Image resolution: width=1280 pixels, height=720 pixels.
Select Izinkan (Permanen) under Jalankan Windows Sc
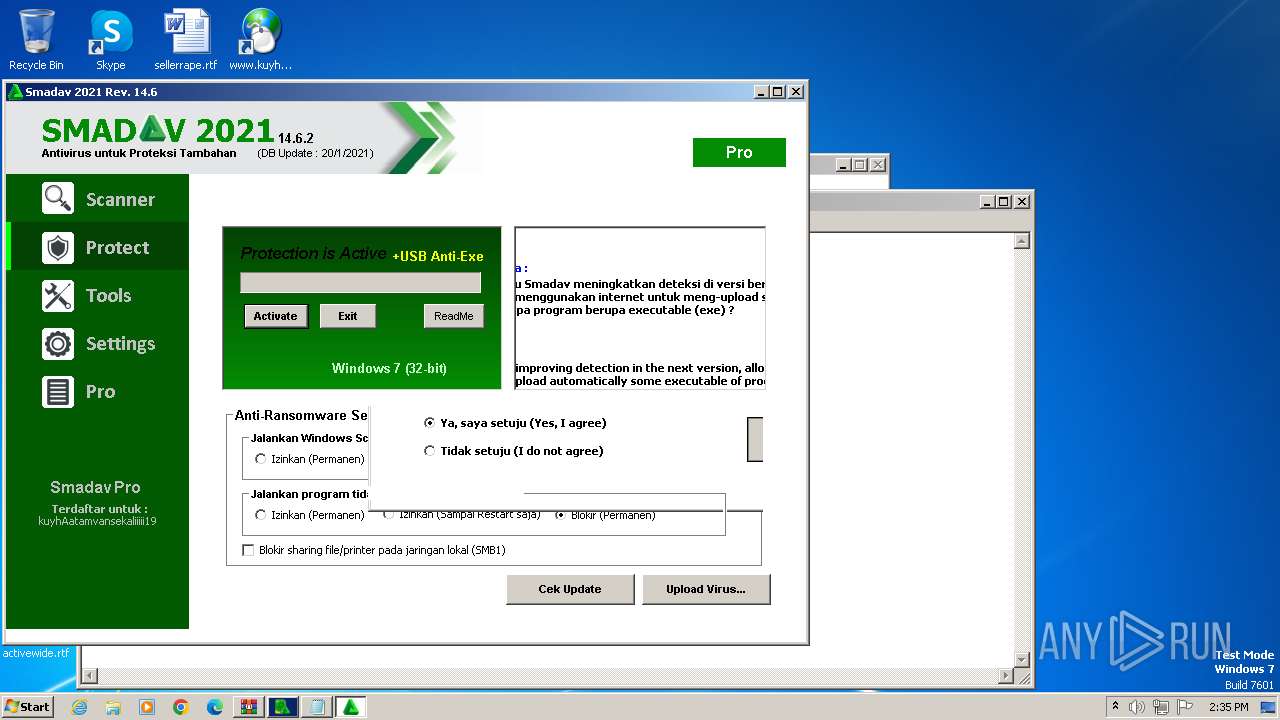(x=310, y=459)
